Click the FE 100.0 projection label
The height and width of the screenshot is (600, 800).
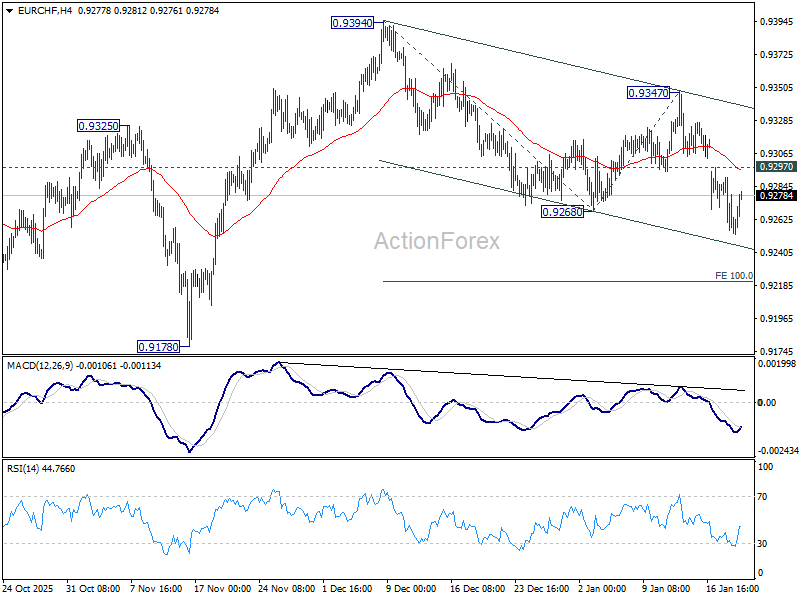pyautogui.click(x=734, y=276)
